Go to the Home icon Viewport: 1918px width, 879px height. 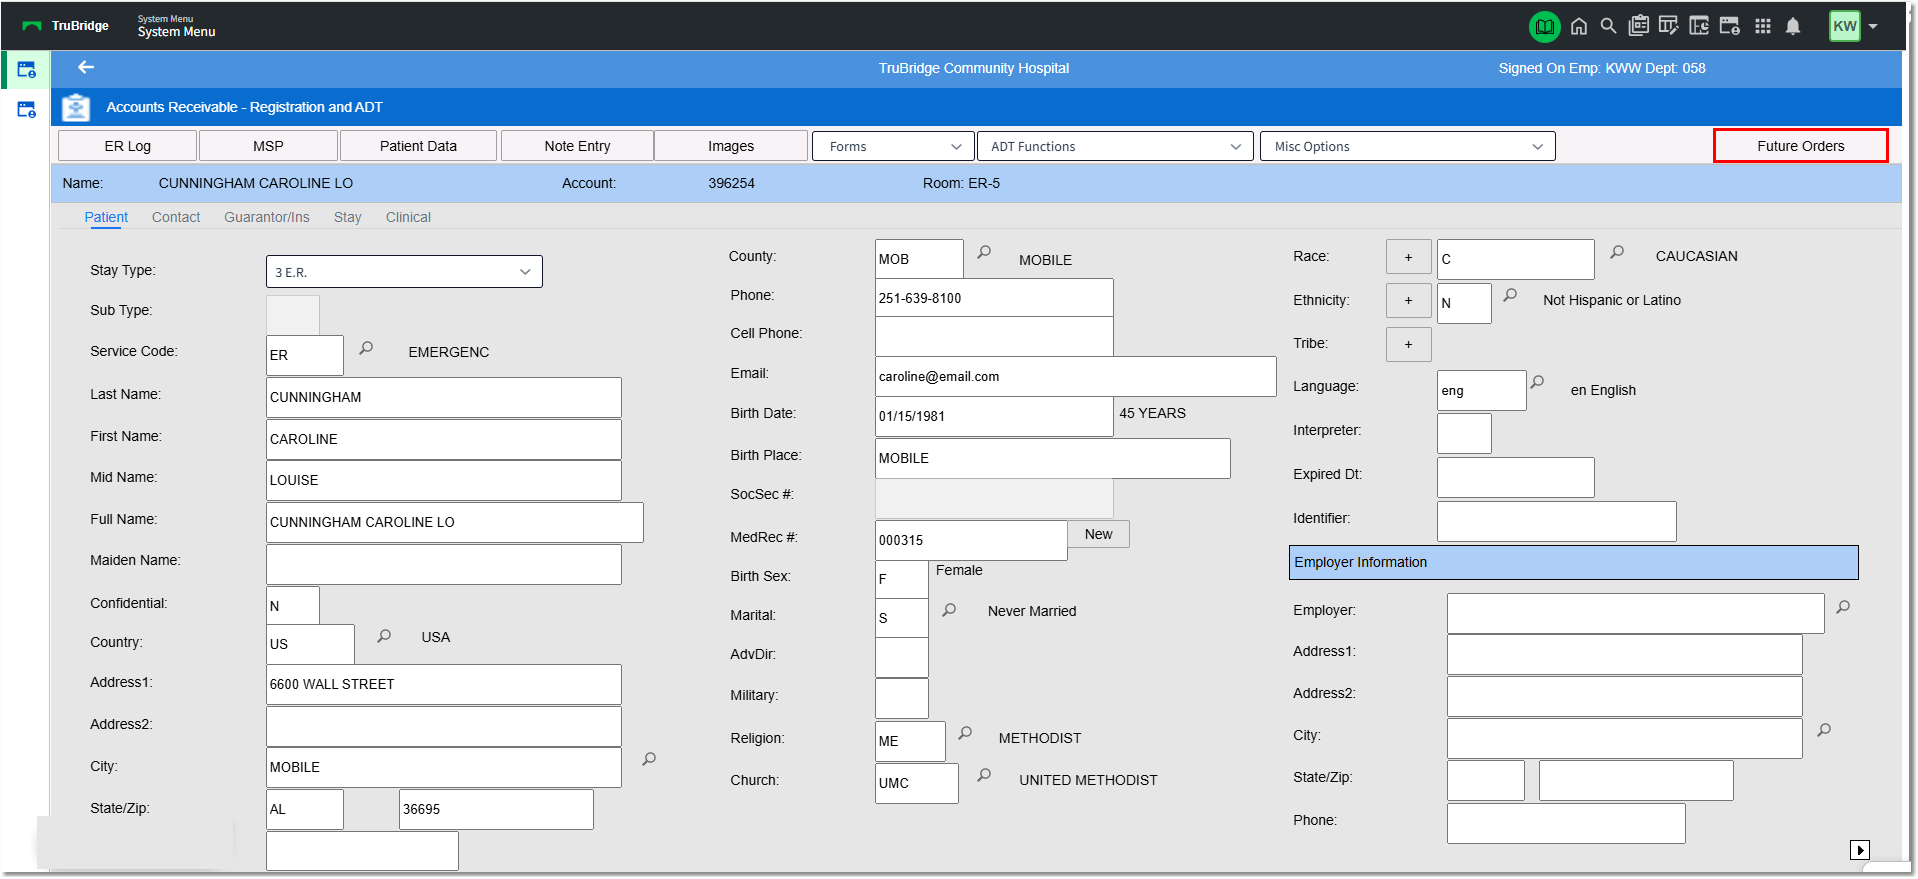click(1579, 27)
